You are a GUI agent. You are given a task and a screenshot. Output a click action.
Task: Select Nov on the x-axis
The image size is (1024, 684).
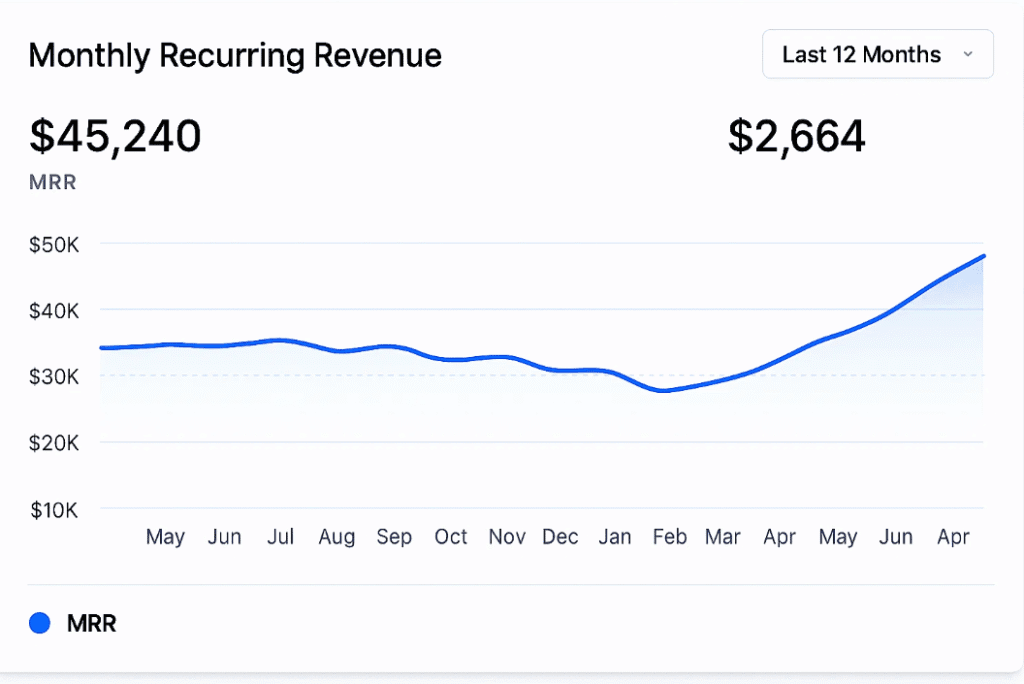[x=507, y=537]
